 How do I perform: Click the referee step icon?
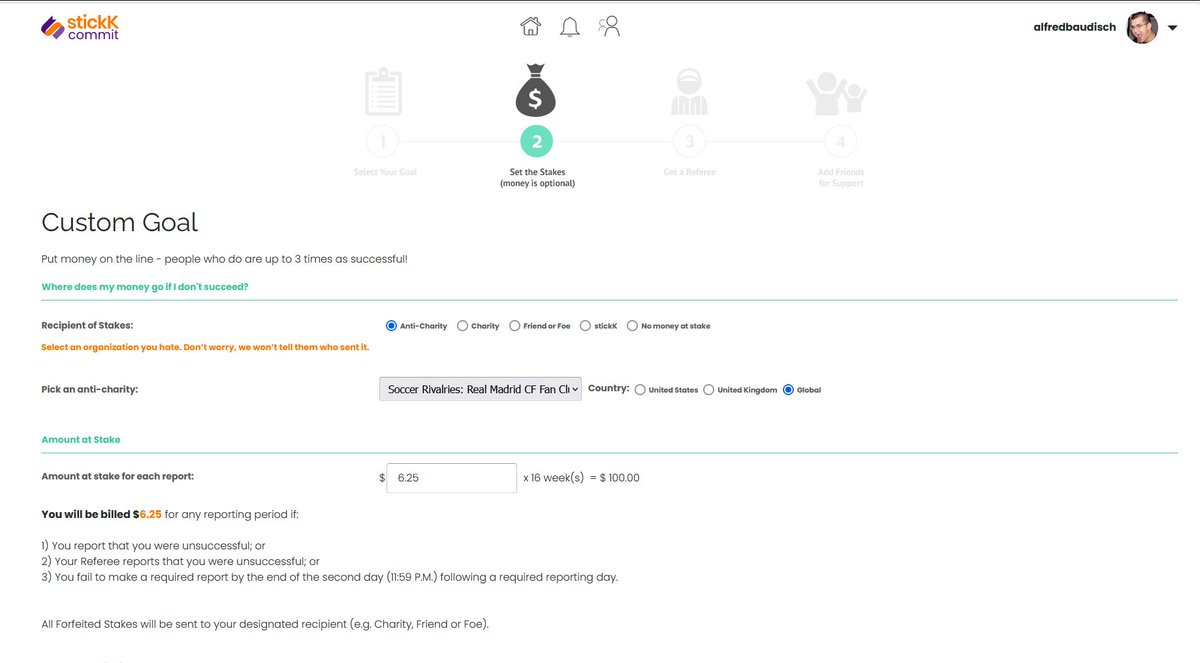tap(688, 92)
